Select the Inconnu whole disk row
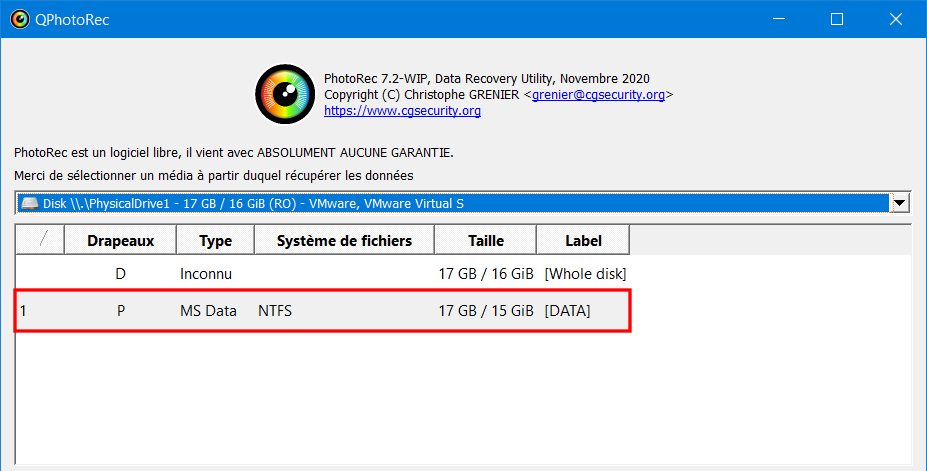 (x=323, y=274)
